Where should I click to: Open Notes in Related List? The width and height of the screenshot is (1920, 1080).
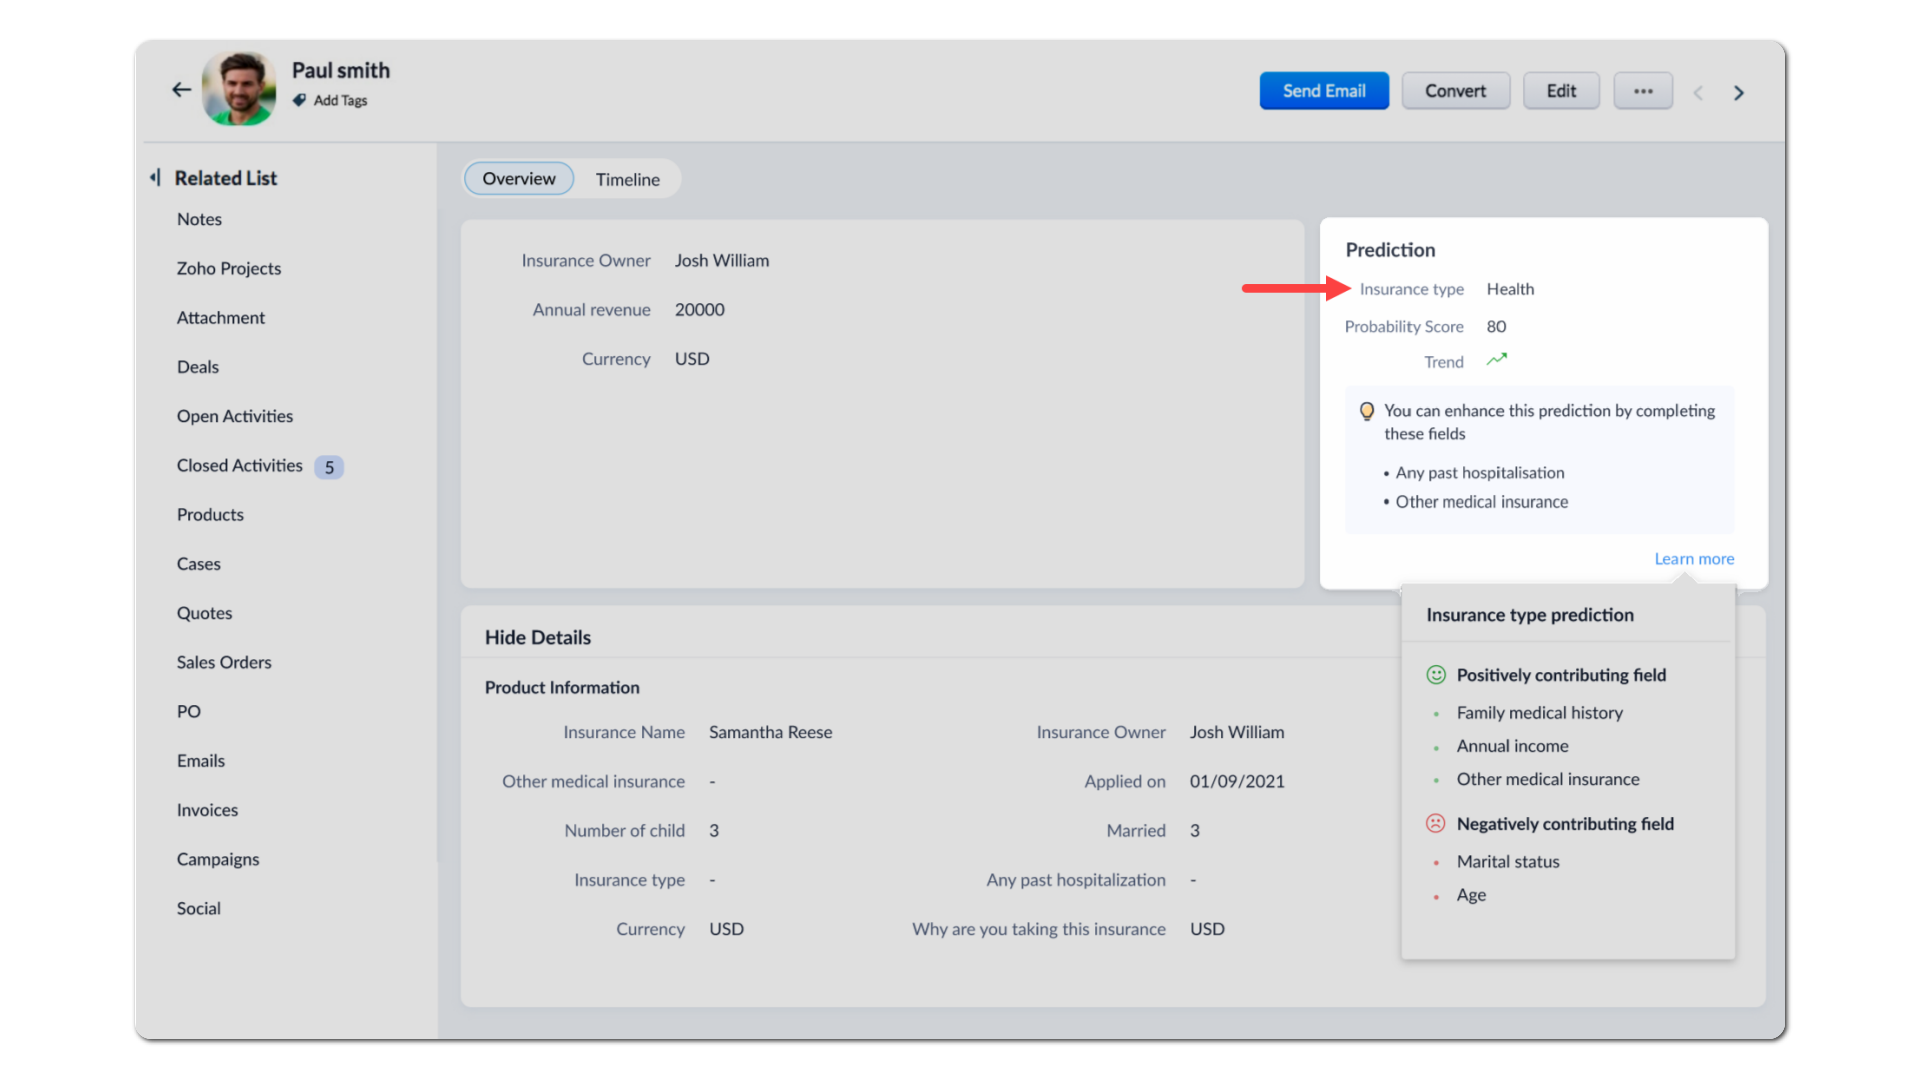199,219
